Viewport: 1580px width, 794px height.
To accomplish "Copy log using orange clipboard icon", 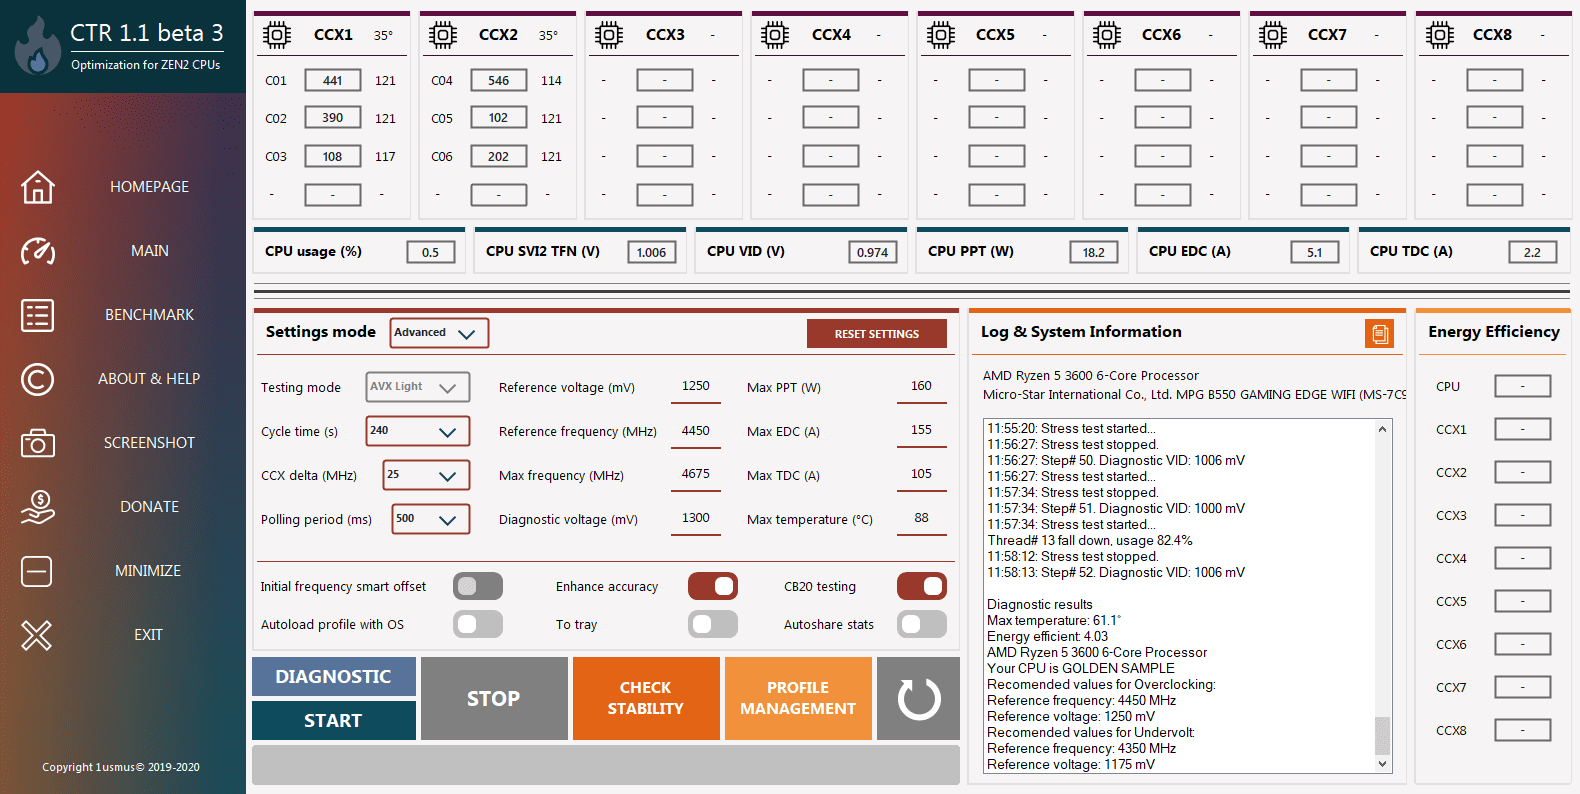I will click(x=1379, y=334).
